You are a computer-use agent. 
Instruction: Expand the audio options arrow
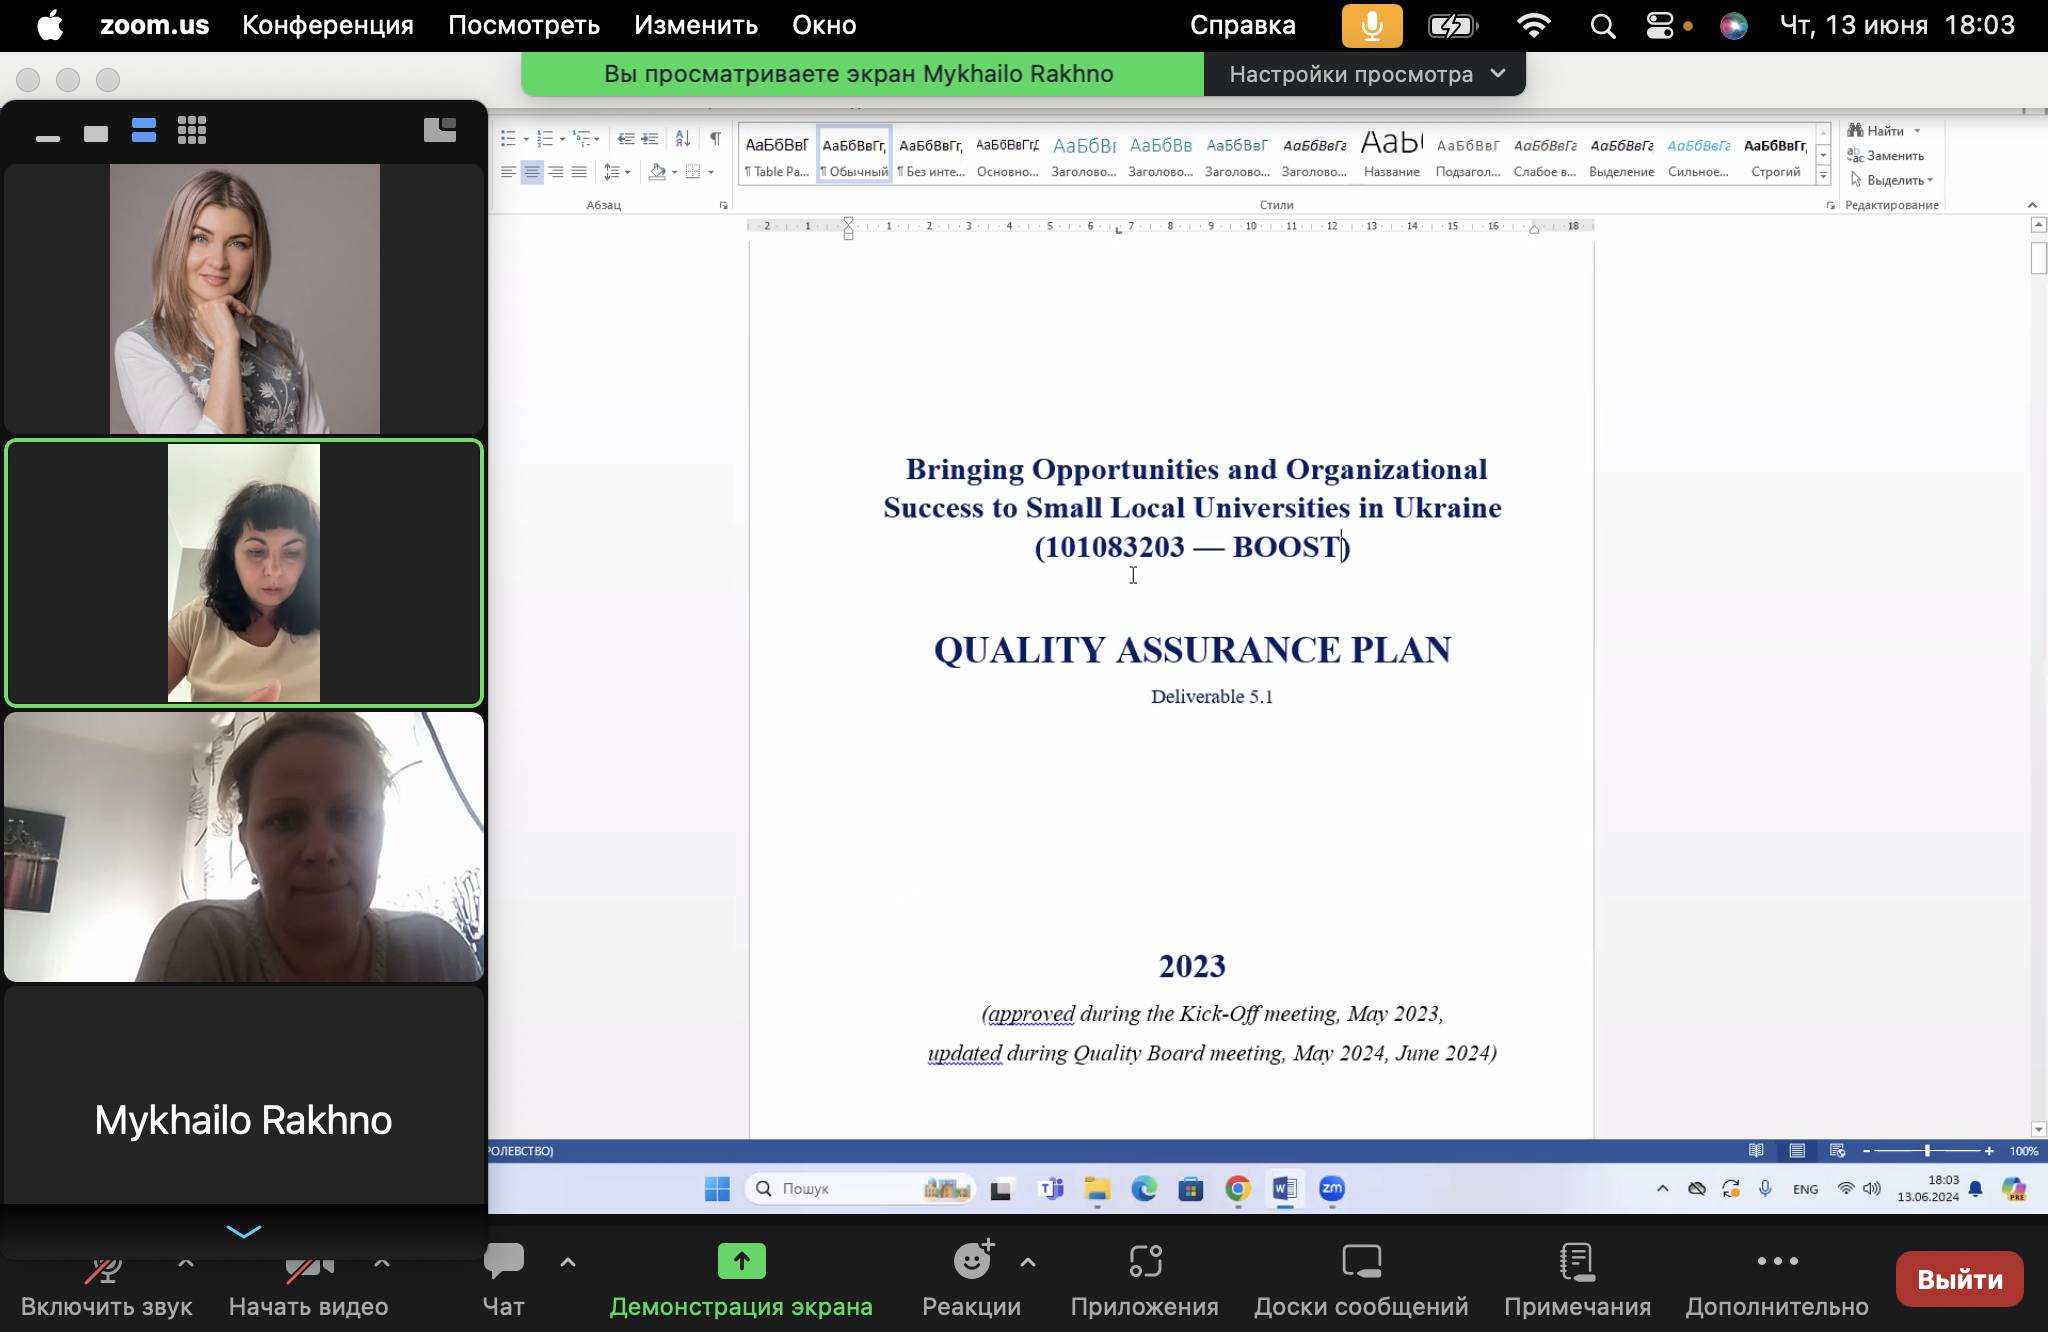pyautogui.click(x=185, y=1263)
